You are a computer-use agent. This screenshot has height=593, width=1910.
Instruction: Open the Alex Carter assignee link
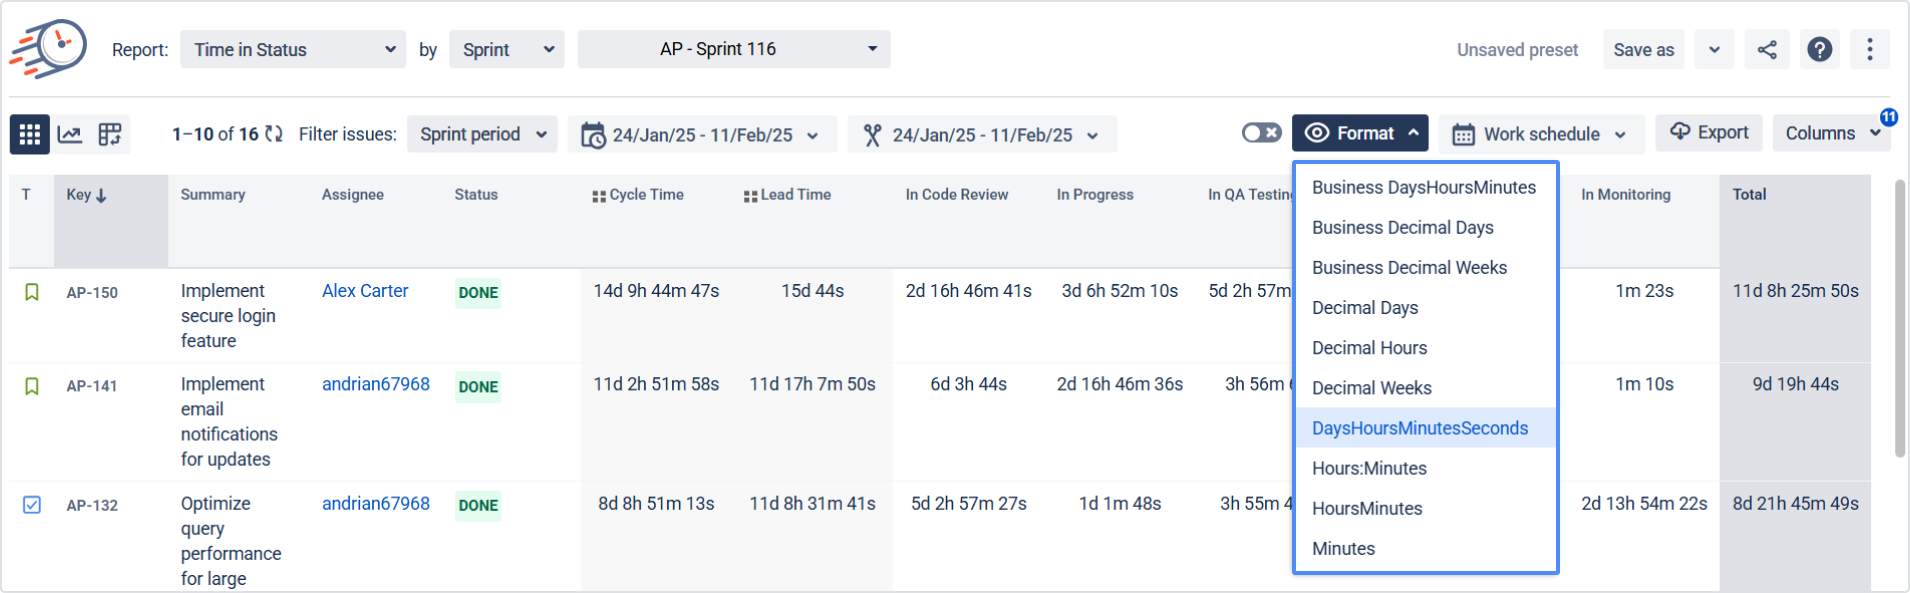click(x=365, y=291)
